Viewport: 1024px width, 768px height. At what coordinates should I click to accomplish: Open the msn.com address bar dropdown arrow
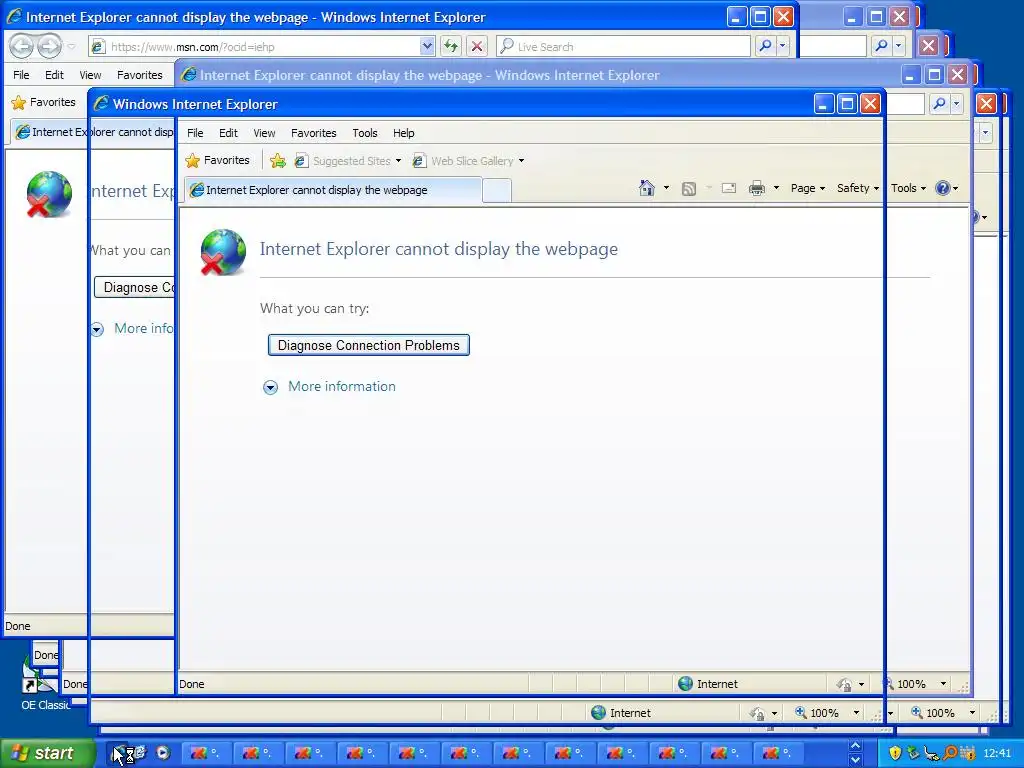pyautogui.click(x=427, y=46)
